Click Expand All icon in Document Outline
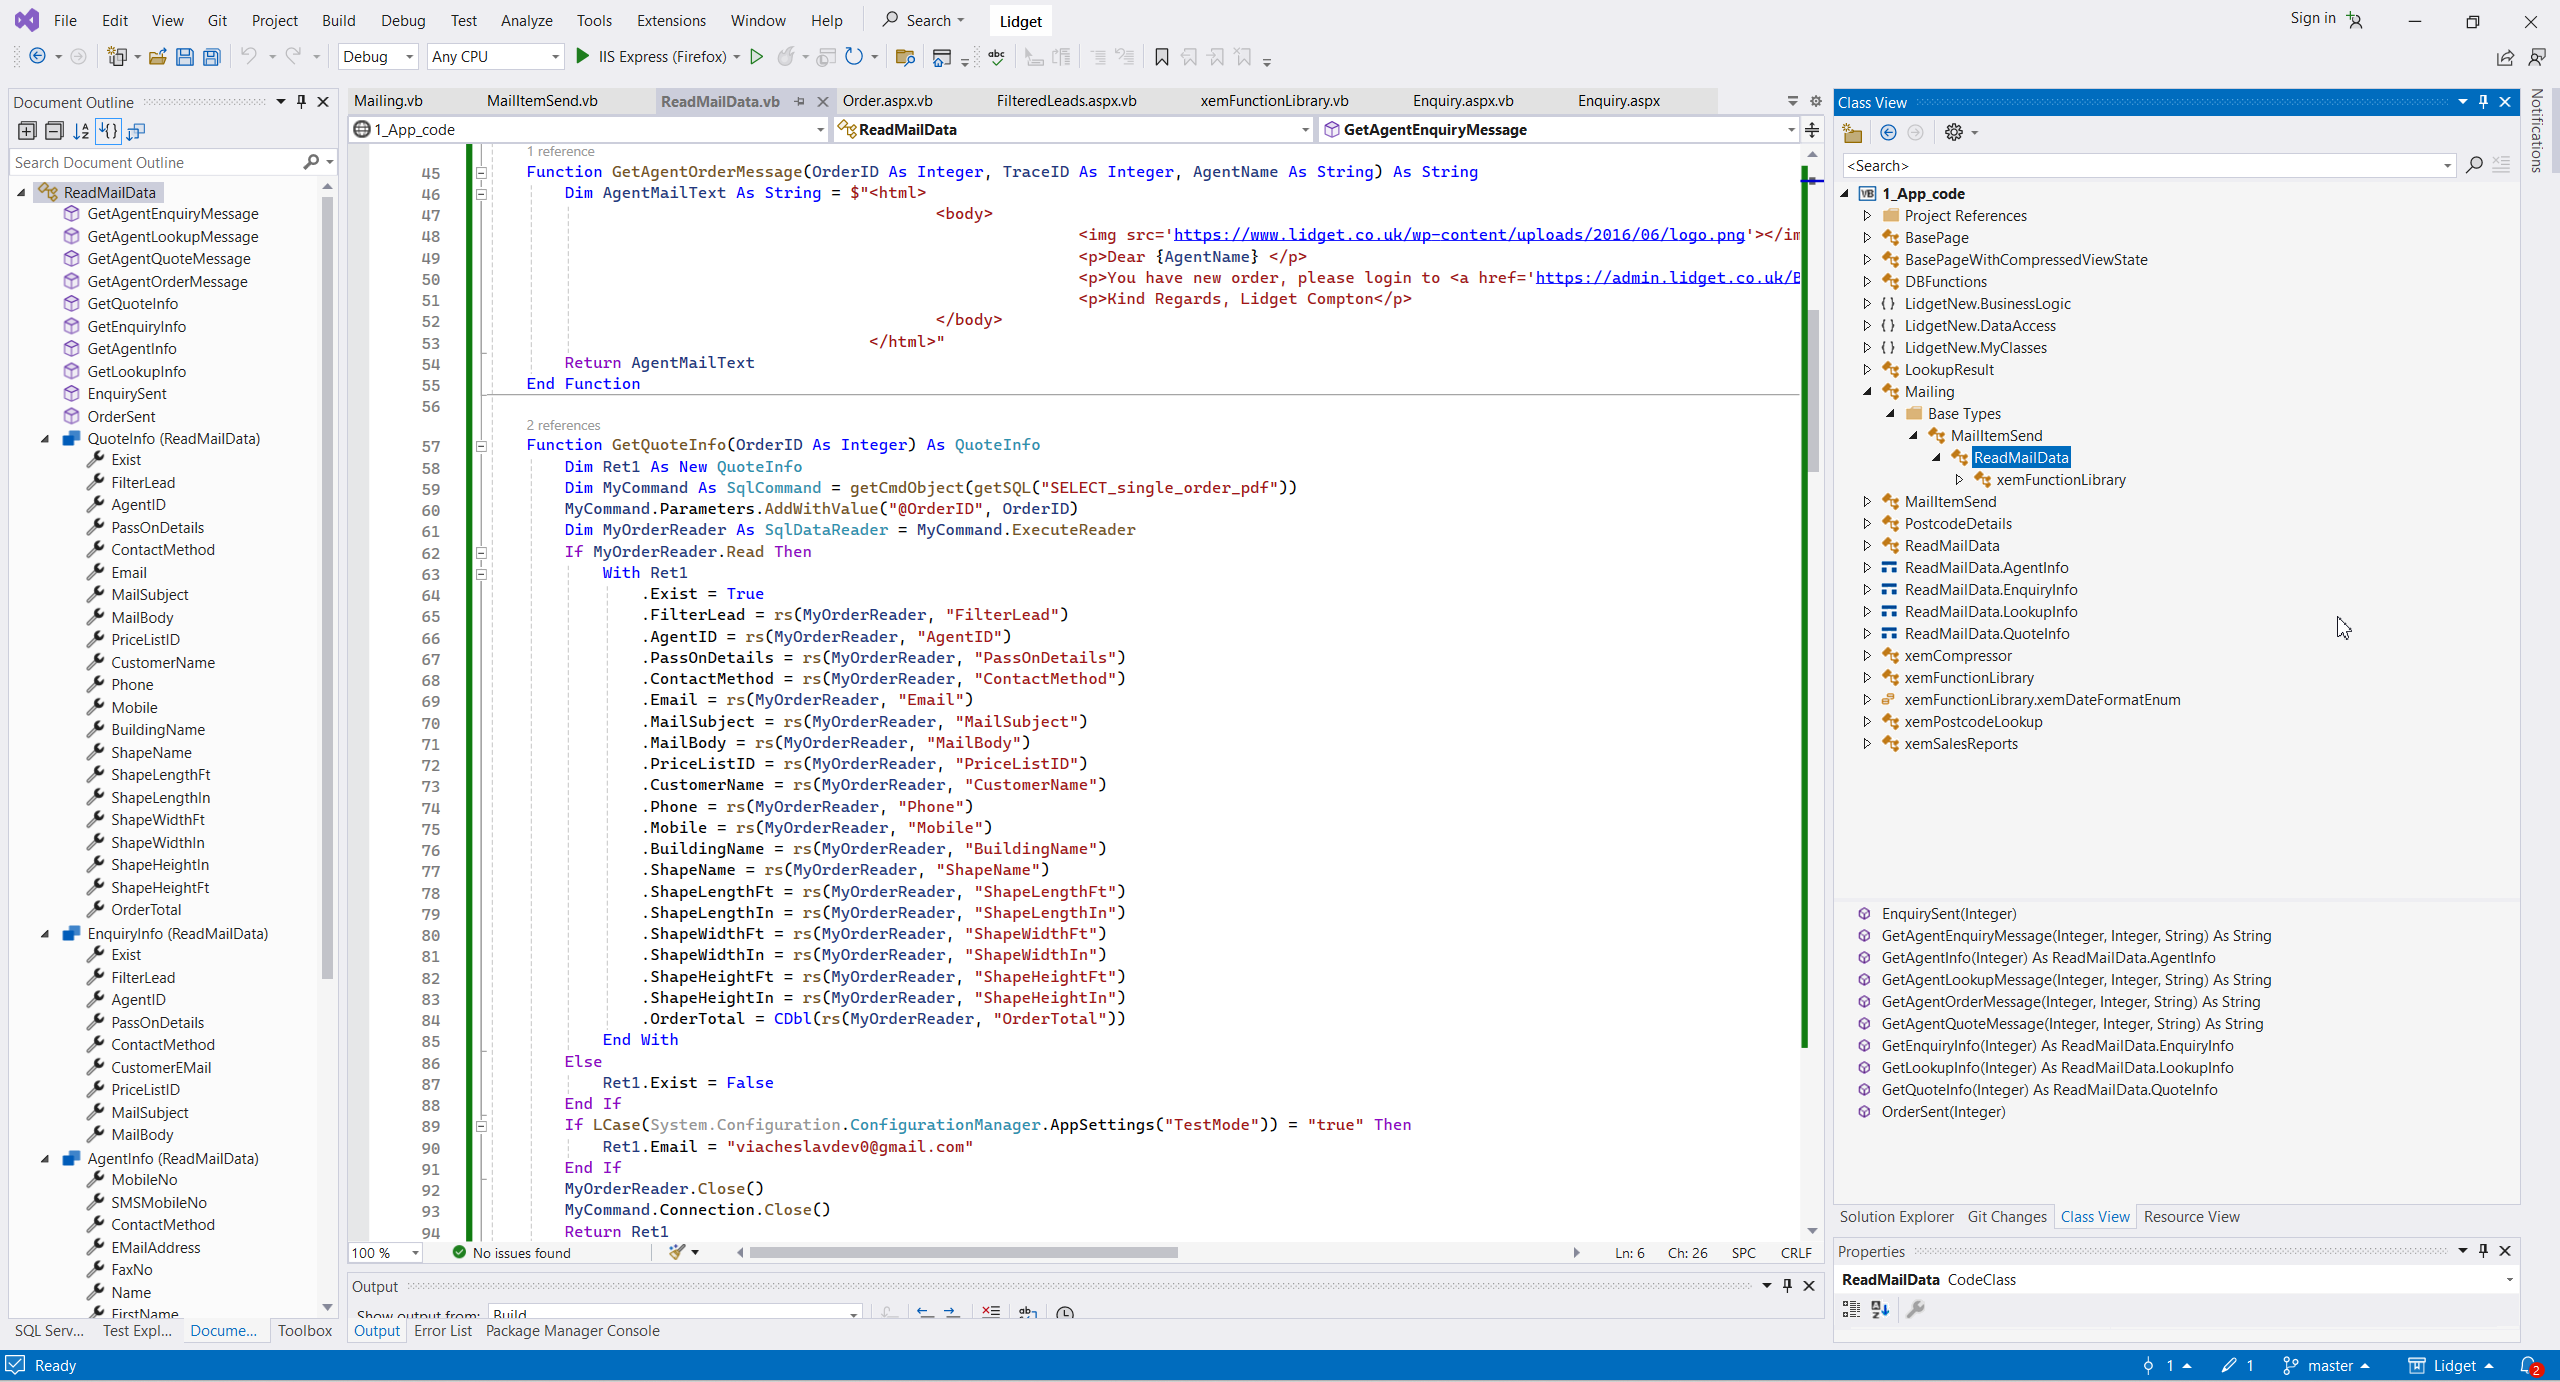This screenshot has width=2560, height=1382. 27,131
